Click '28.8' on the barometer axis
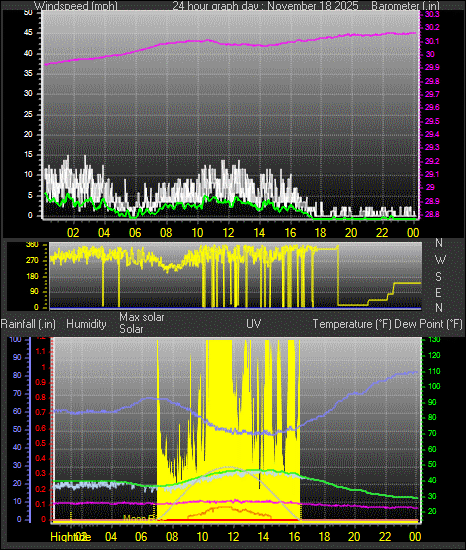The image size is (466, 550). [432, 214]
